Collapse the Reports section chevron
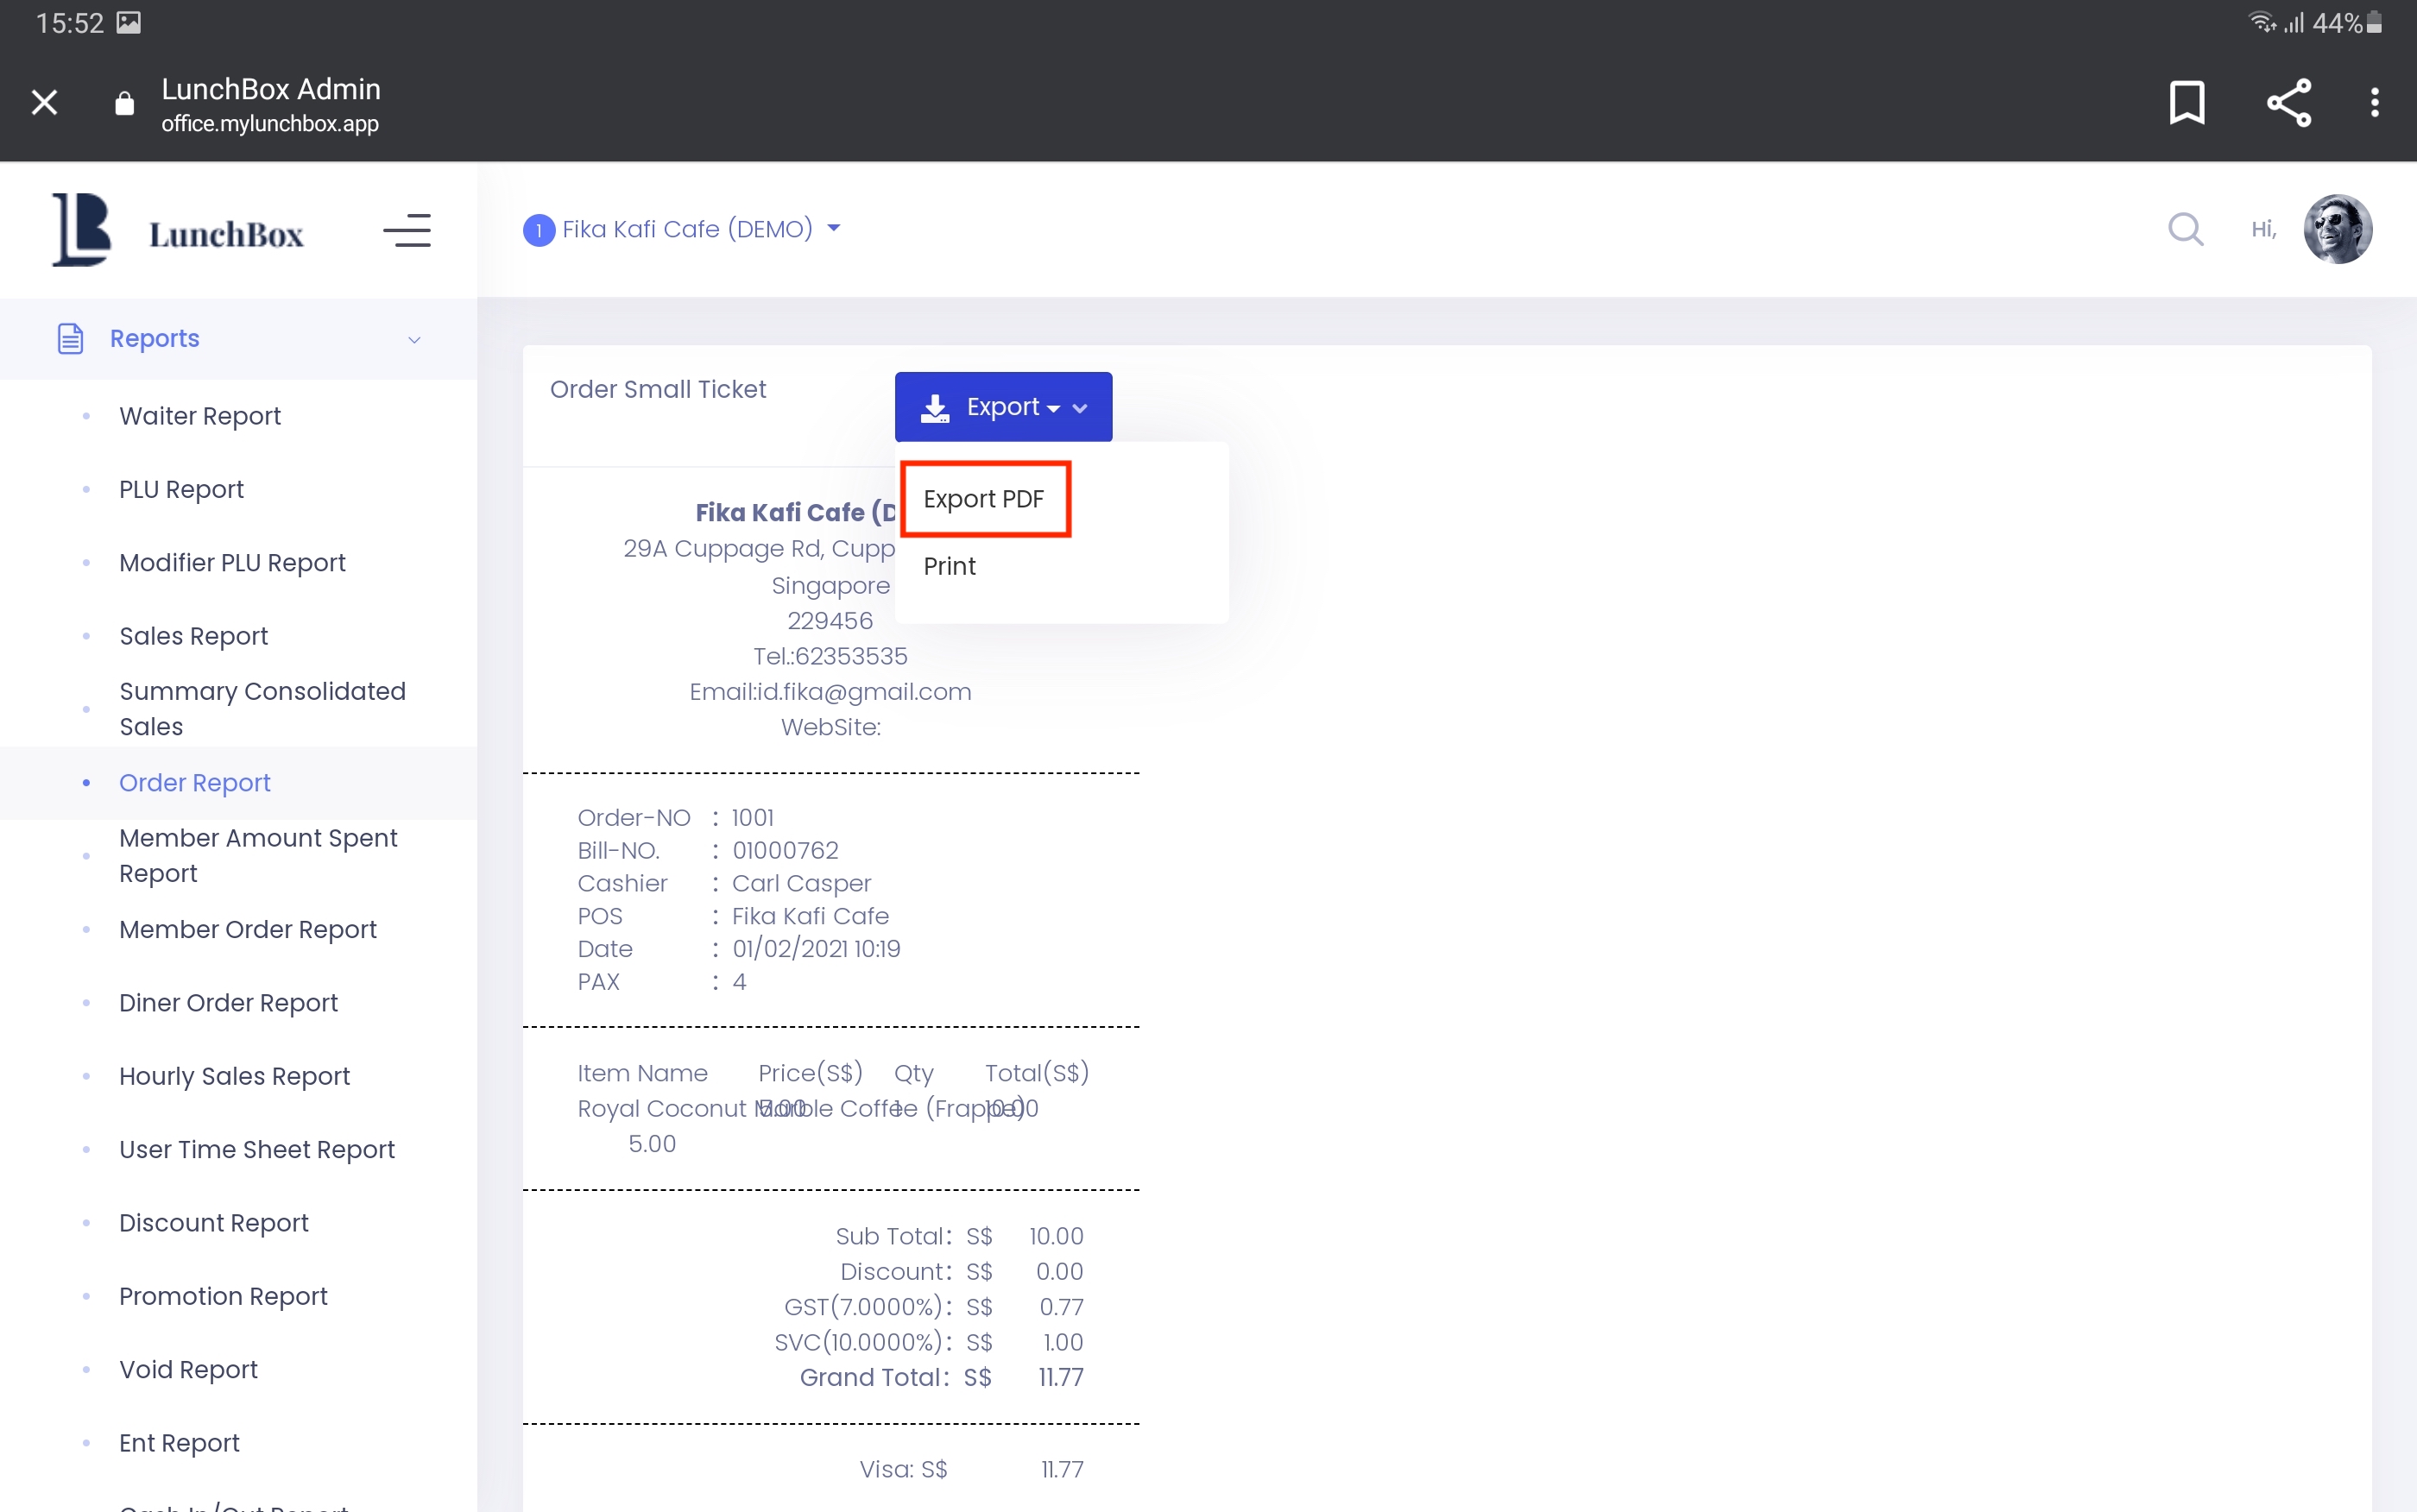Viewport: 2417px width, 1512px height. [x=414, y=340]
